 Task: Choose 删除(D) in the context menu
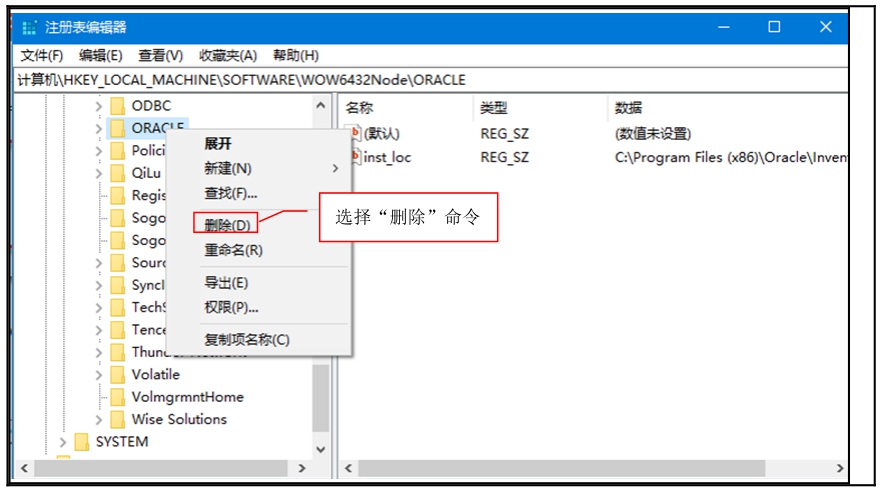coord(227,225)
